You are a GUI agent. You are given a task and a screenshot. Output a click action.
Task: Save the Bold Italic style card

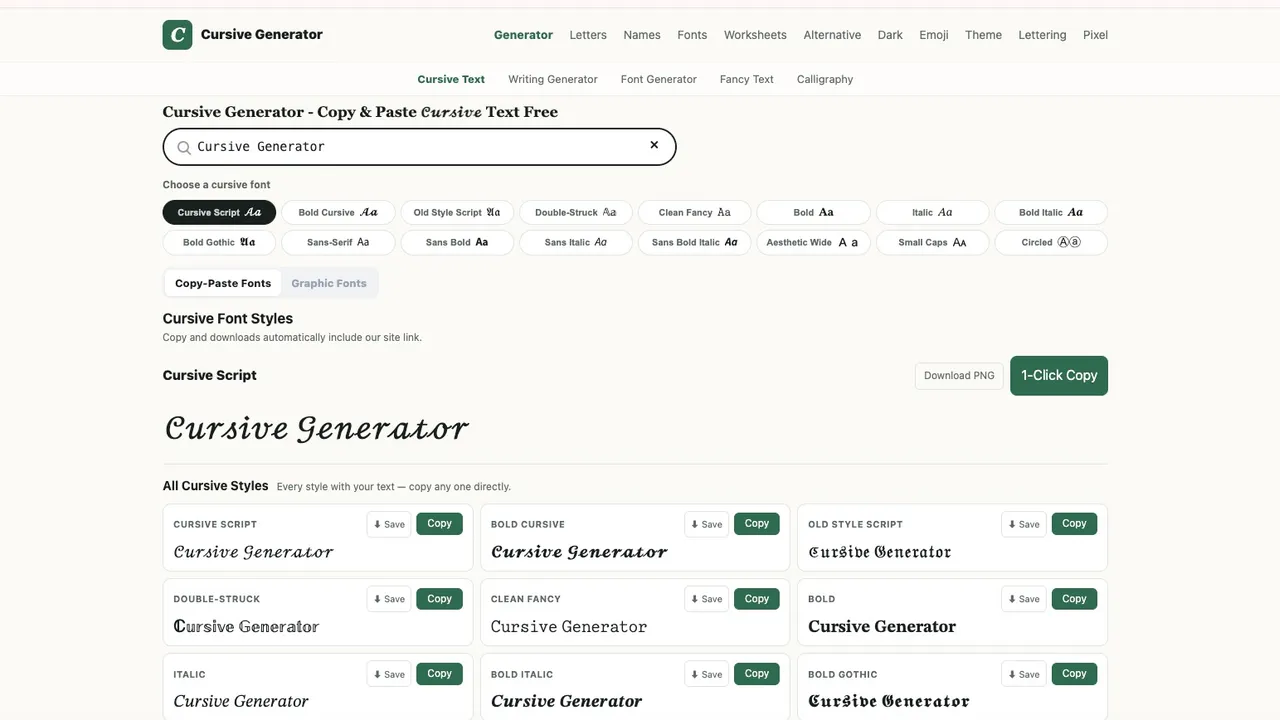coord(706,674)
